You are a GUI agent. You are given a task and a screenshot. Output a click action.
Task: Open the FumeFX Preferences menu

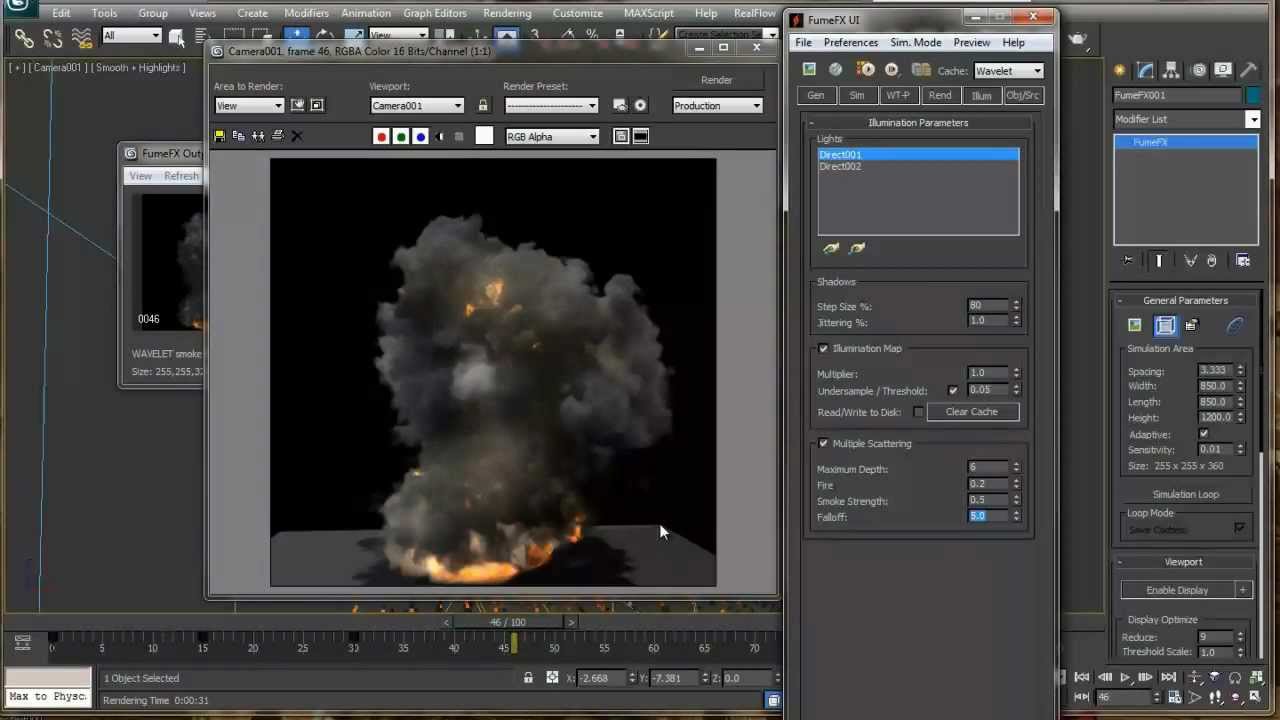pyautogui.click(x=851, y=43)
